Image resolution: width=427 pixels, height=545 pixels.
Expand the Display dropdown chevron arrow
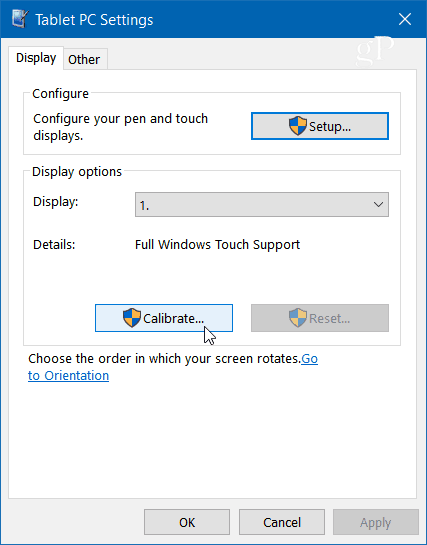(x=378, y=205)
